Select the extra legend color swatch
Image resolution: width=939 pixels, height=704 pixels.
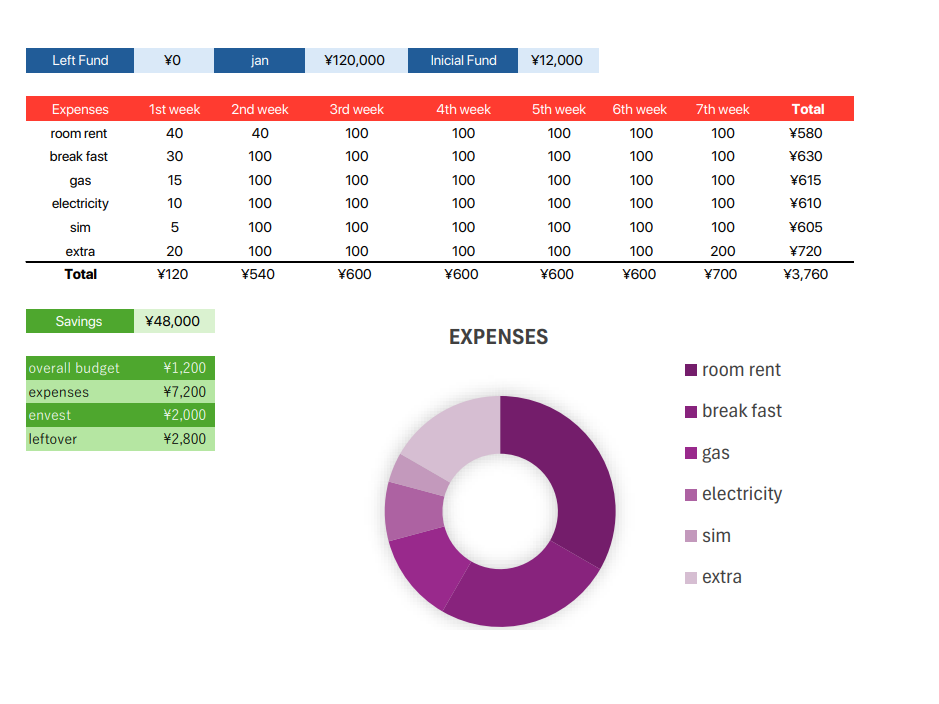click(x=691, y=578)
